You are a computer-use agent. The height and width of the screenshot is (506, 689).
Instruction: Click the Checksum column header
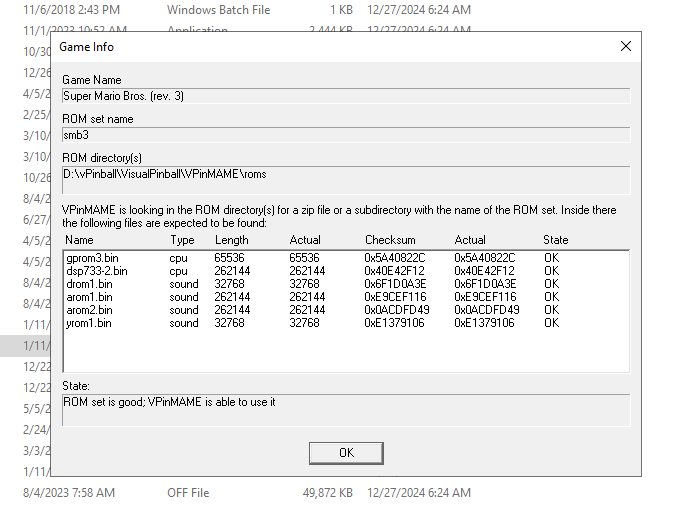coord(390,240)
